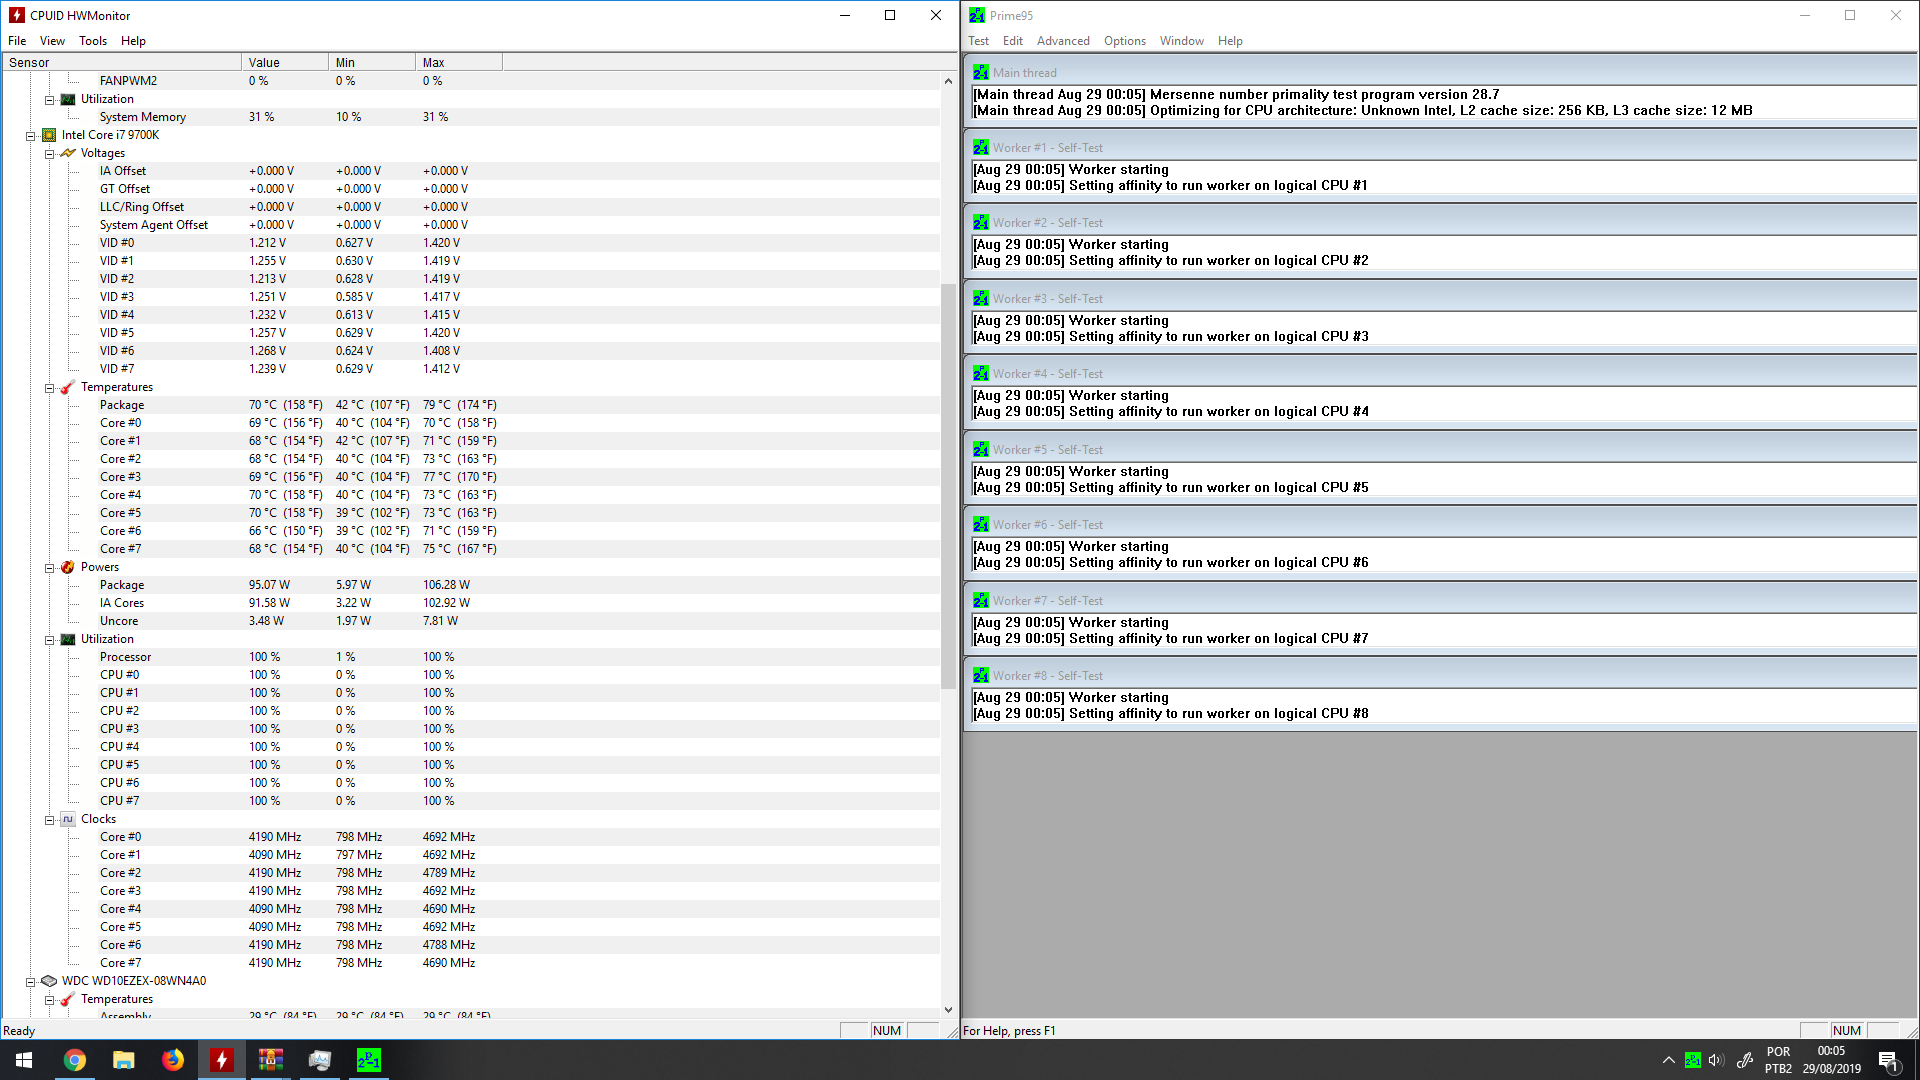Click the Worker #8 Self-Test window icon
This screenshot has width=1920, height=1080.
(980, 675)
